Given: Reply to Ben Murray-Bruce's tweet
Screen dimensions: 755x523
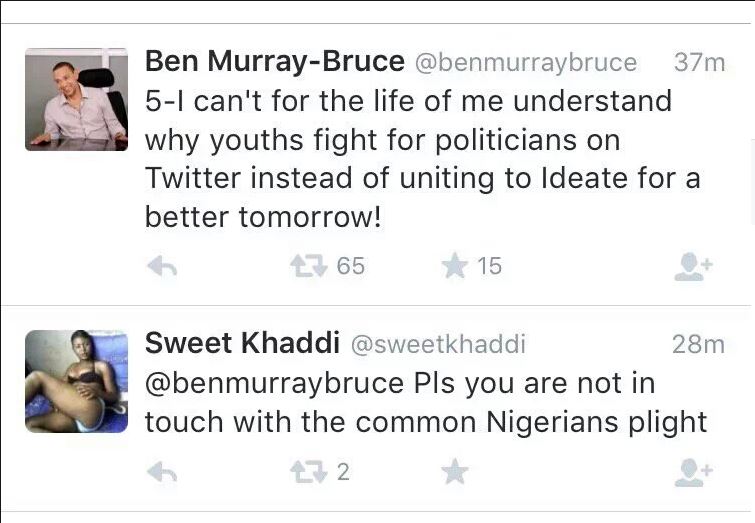Looking at the screenshot, I should [162, 266].
